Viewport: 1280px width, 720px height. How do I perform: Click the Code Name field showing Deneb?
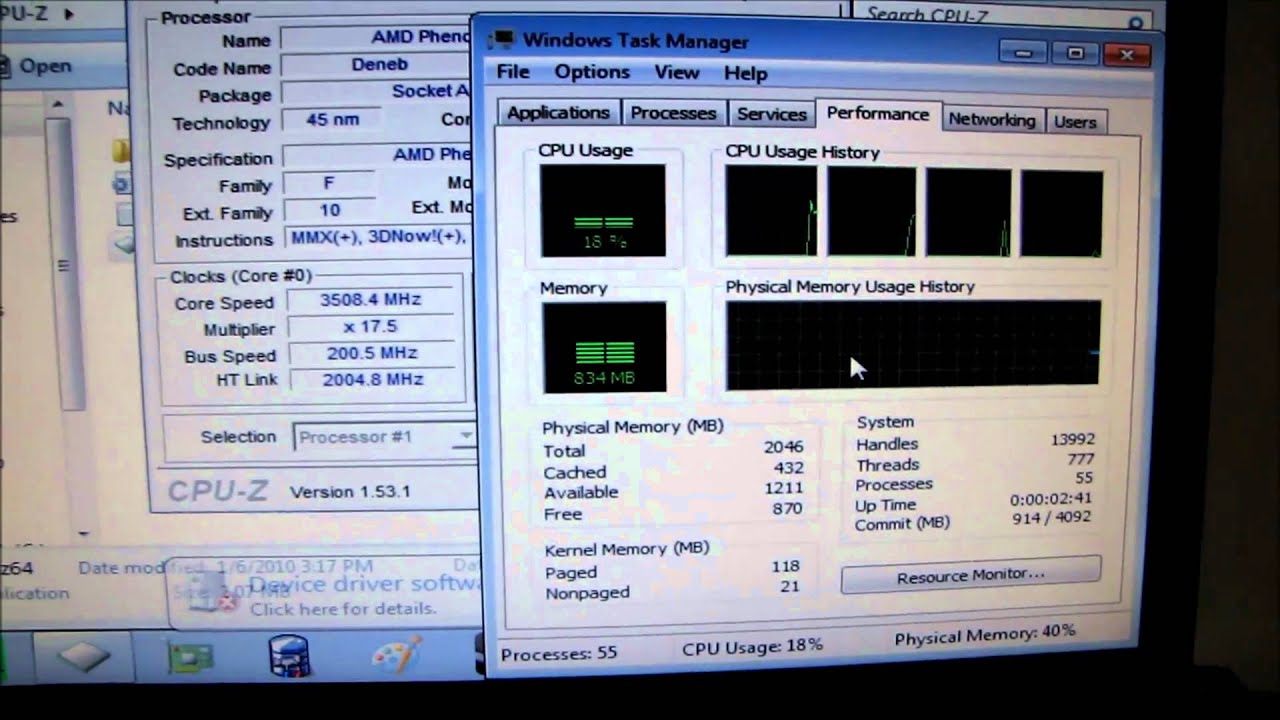[377, 65]
